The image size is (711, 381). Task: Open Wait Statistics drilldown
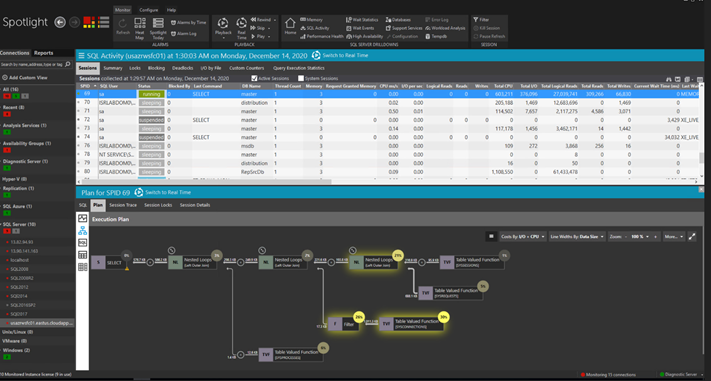[x=362, y=20]
